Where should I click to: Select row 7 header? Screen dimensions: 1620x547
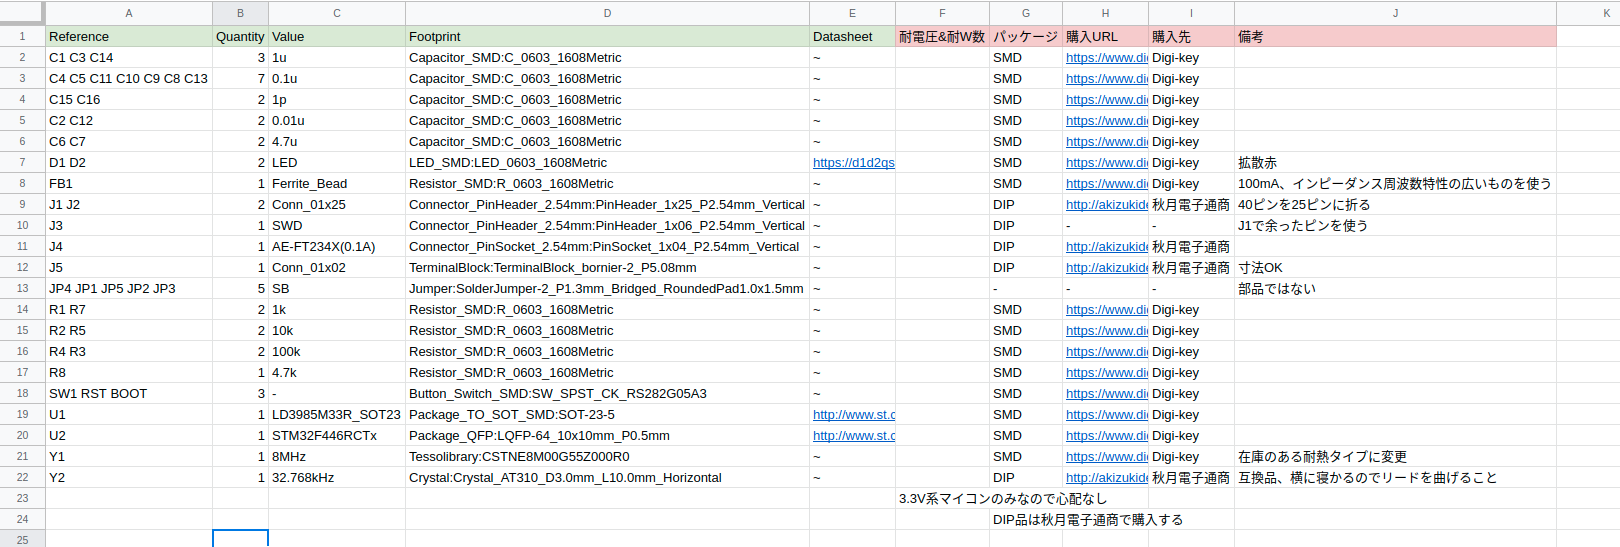(22, 162)
